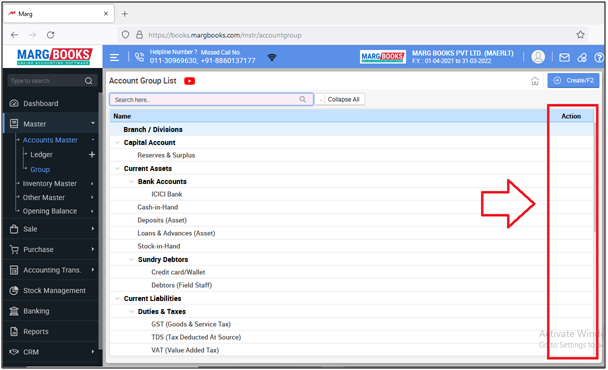Screen dimensions: 608x370
Task: Collapse the Sundry Debtors group chevron
Action: point(131,259)
